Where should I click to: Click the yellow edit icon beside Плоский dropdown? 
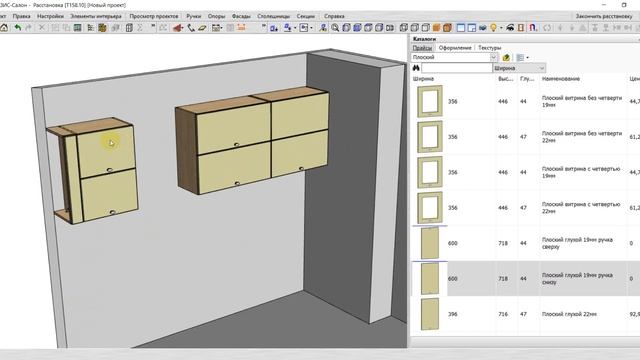[x=506, y=58]
